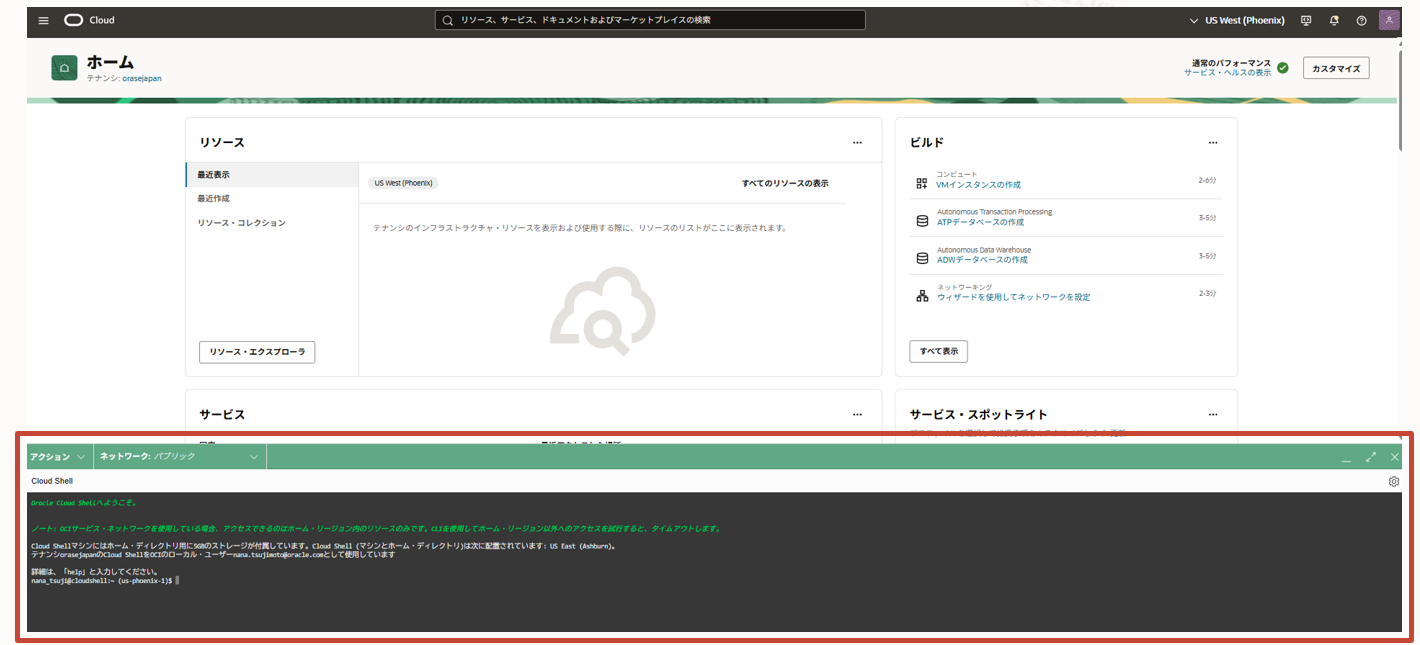Click the すべて表示 button
Image resolution: width=1420 pixels, height=645 pixels.
[x=938, y=351]
